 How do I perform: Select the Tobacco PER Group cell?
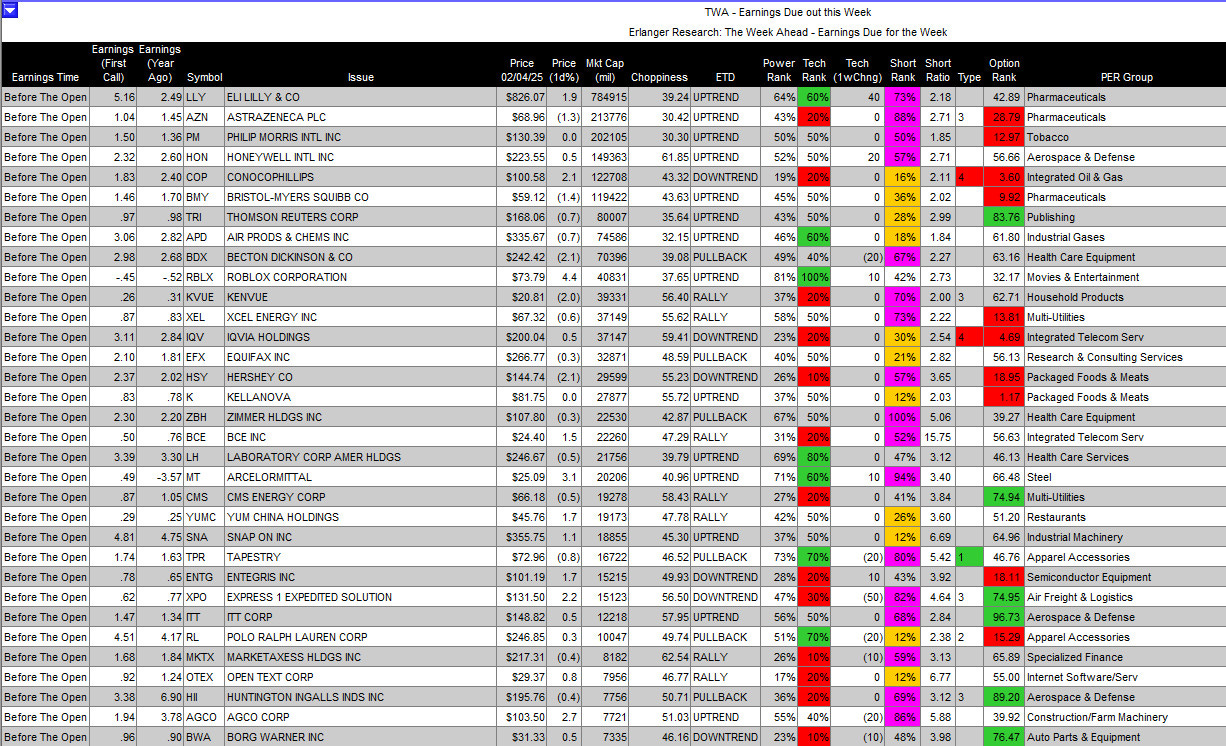tap(1125, 137)
